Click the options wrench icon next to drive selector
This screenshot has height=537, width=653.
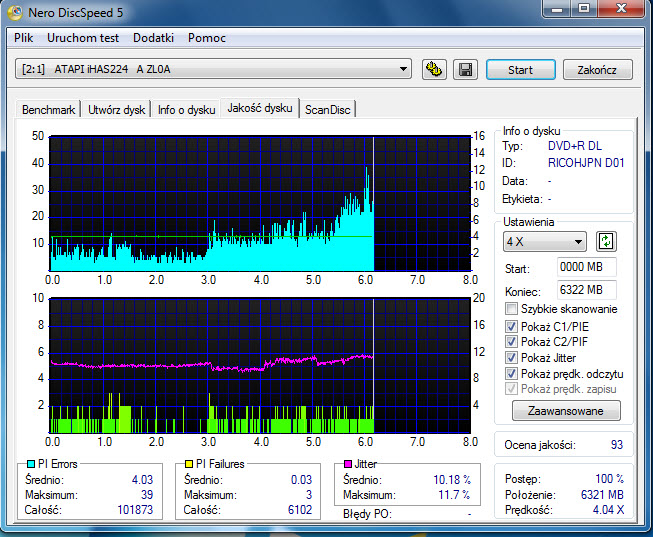434,69
